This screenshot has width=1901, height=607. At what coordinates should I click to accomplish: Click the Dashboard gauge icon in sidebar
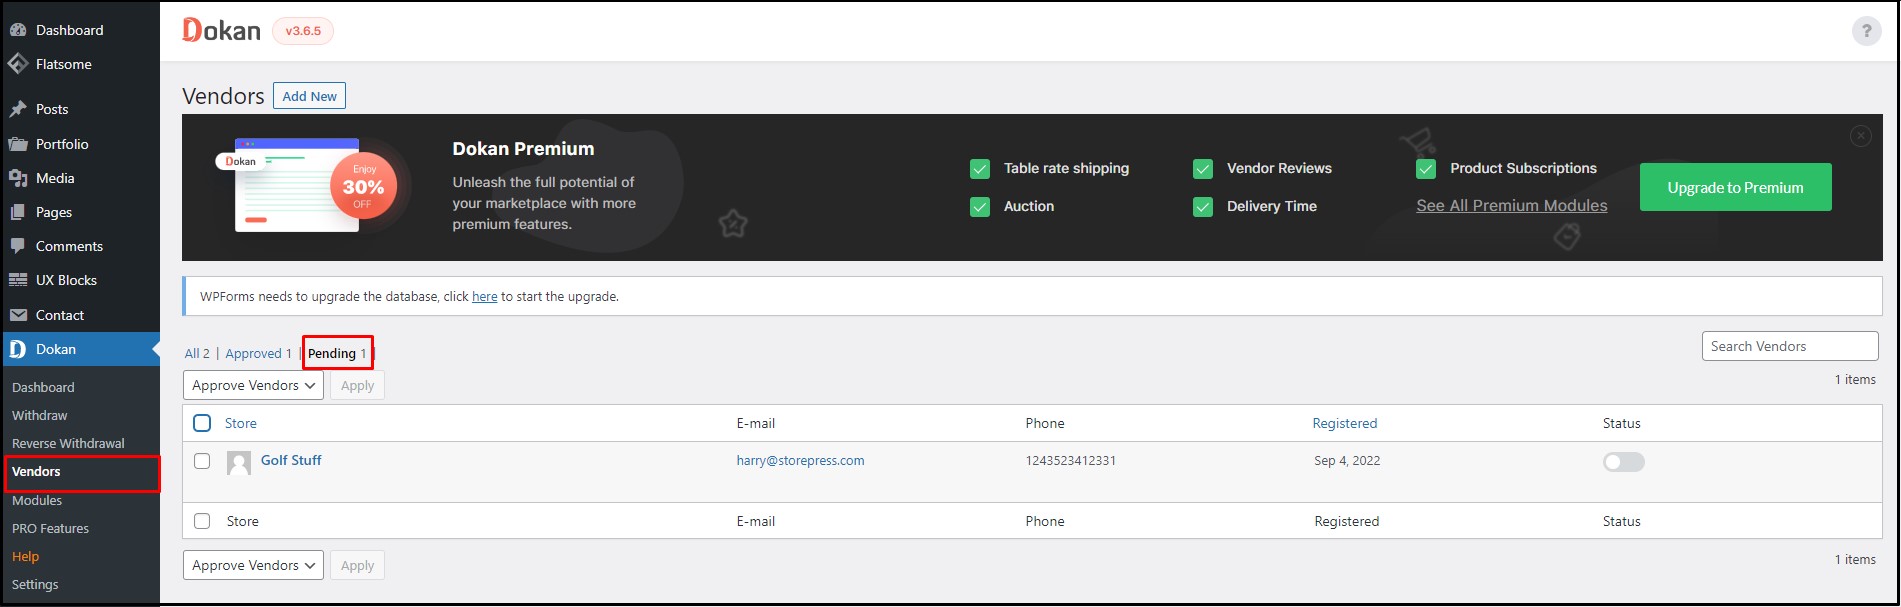(18, 30)
